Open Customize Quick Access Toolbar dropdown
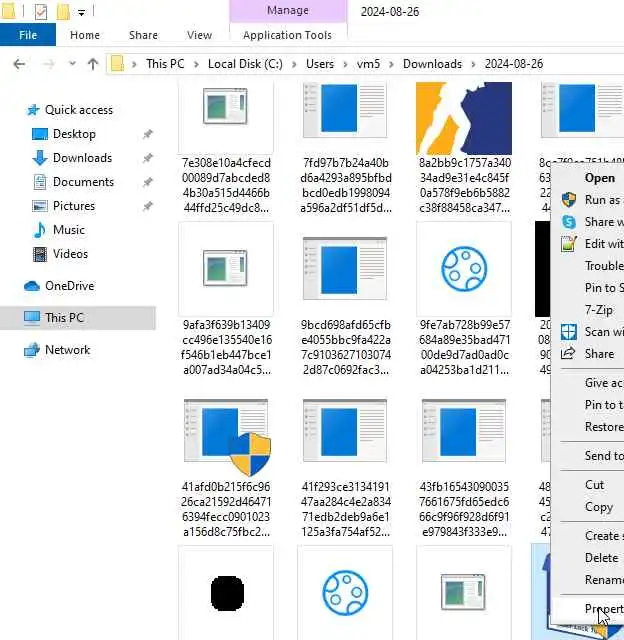 (82, 13)
